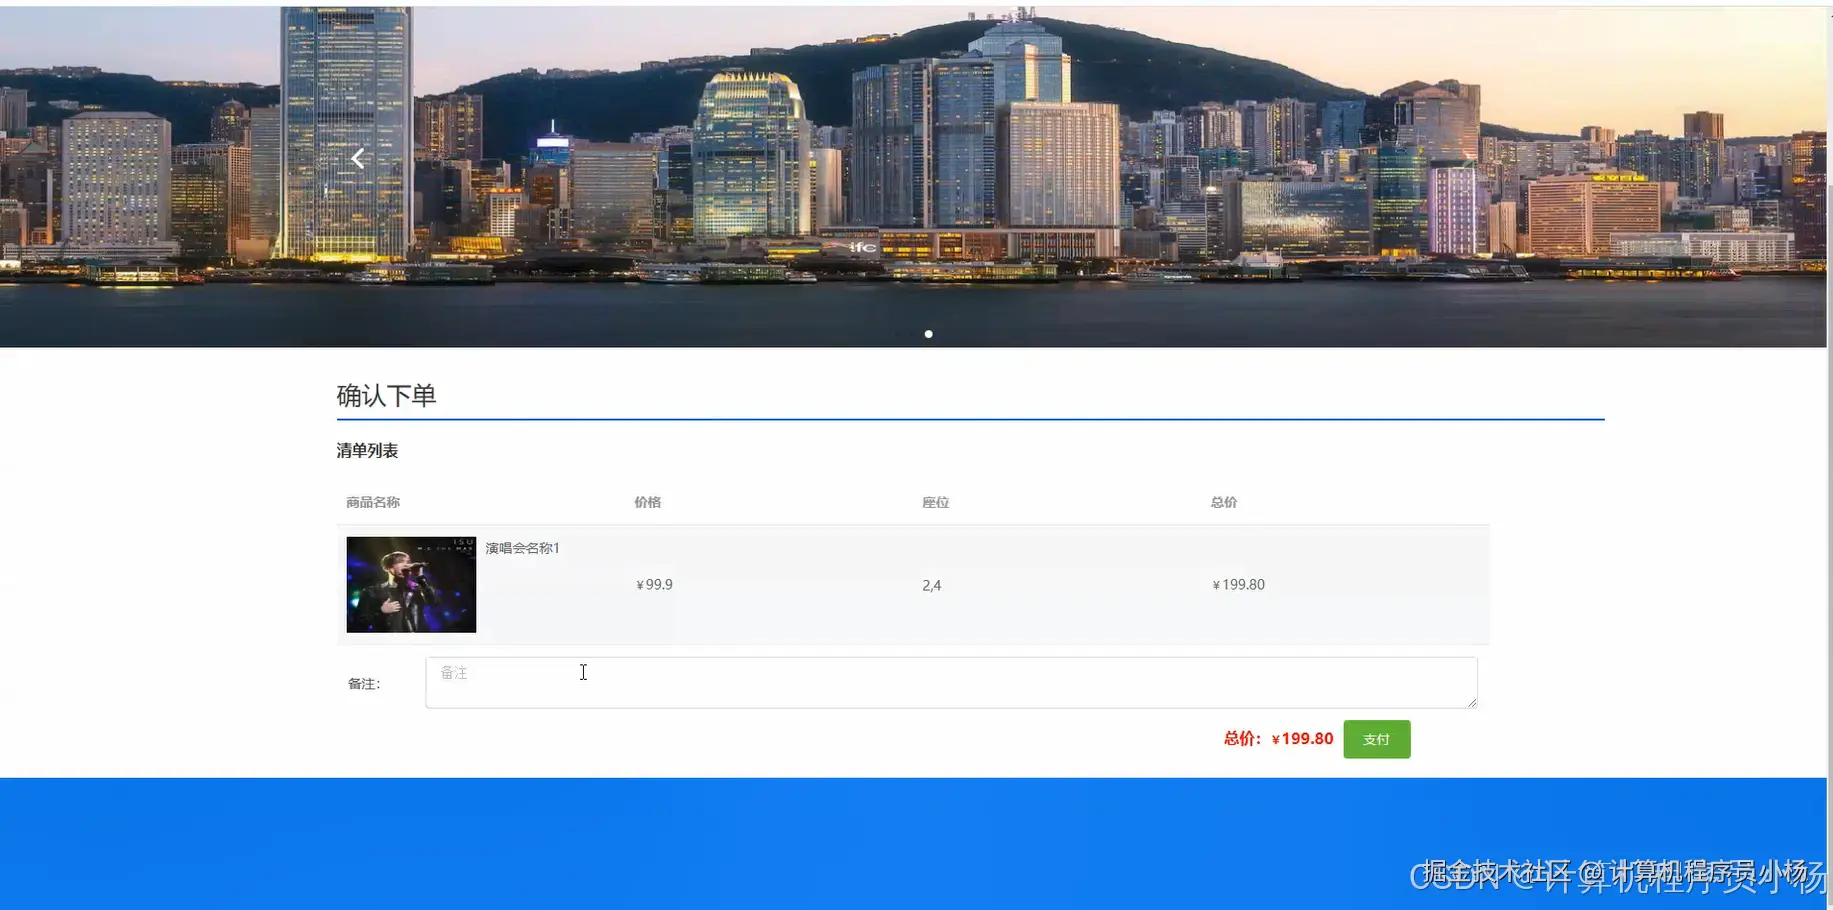Click the 总价 column header
This screenshot has height=910, width=1833.
(x=1223, y=502)
